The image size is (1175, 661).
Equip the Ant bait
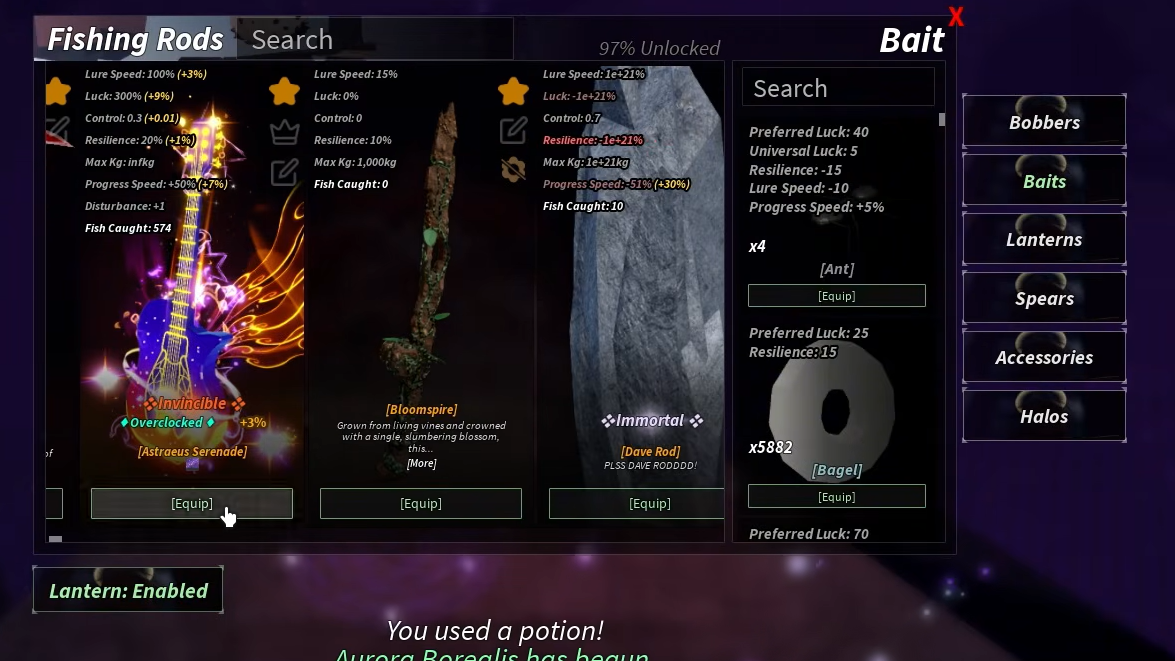(x=836, y=296)
